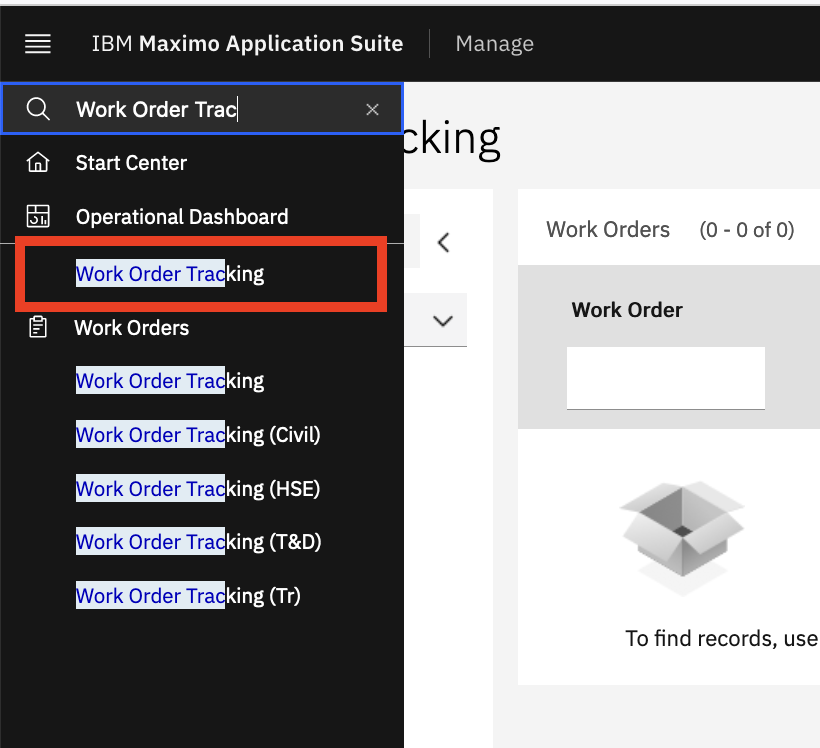
Task: Open Work Order Tracking (T&D)
Action: tap(199, 542)
